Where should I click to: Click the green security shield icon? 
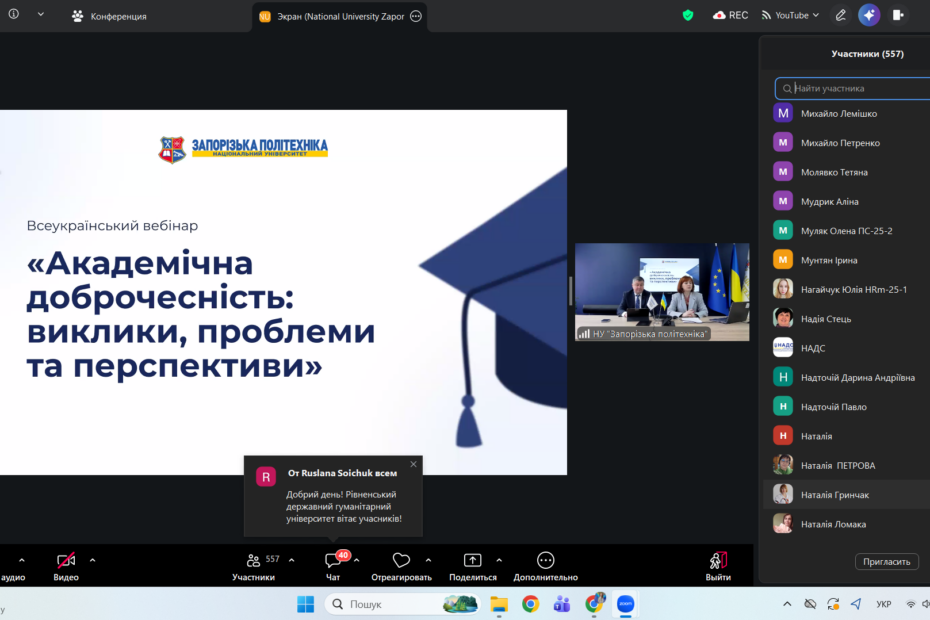[x=688, y=15]
